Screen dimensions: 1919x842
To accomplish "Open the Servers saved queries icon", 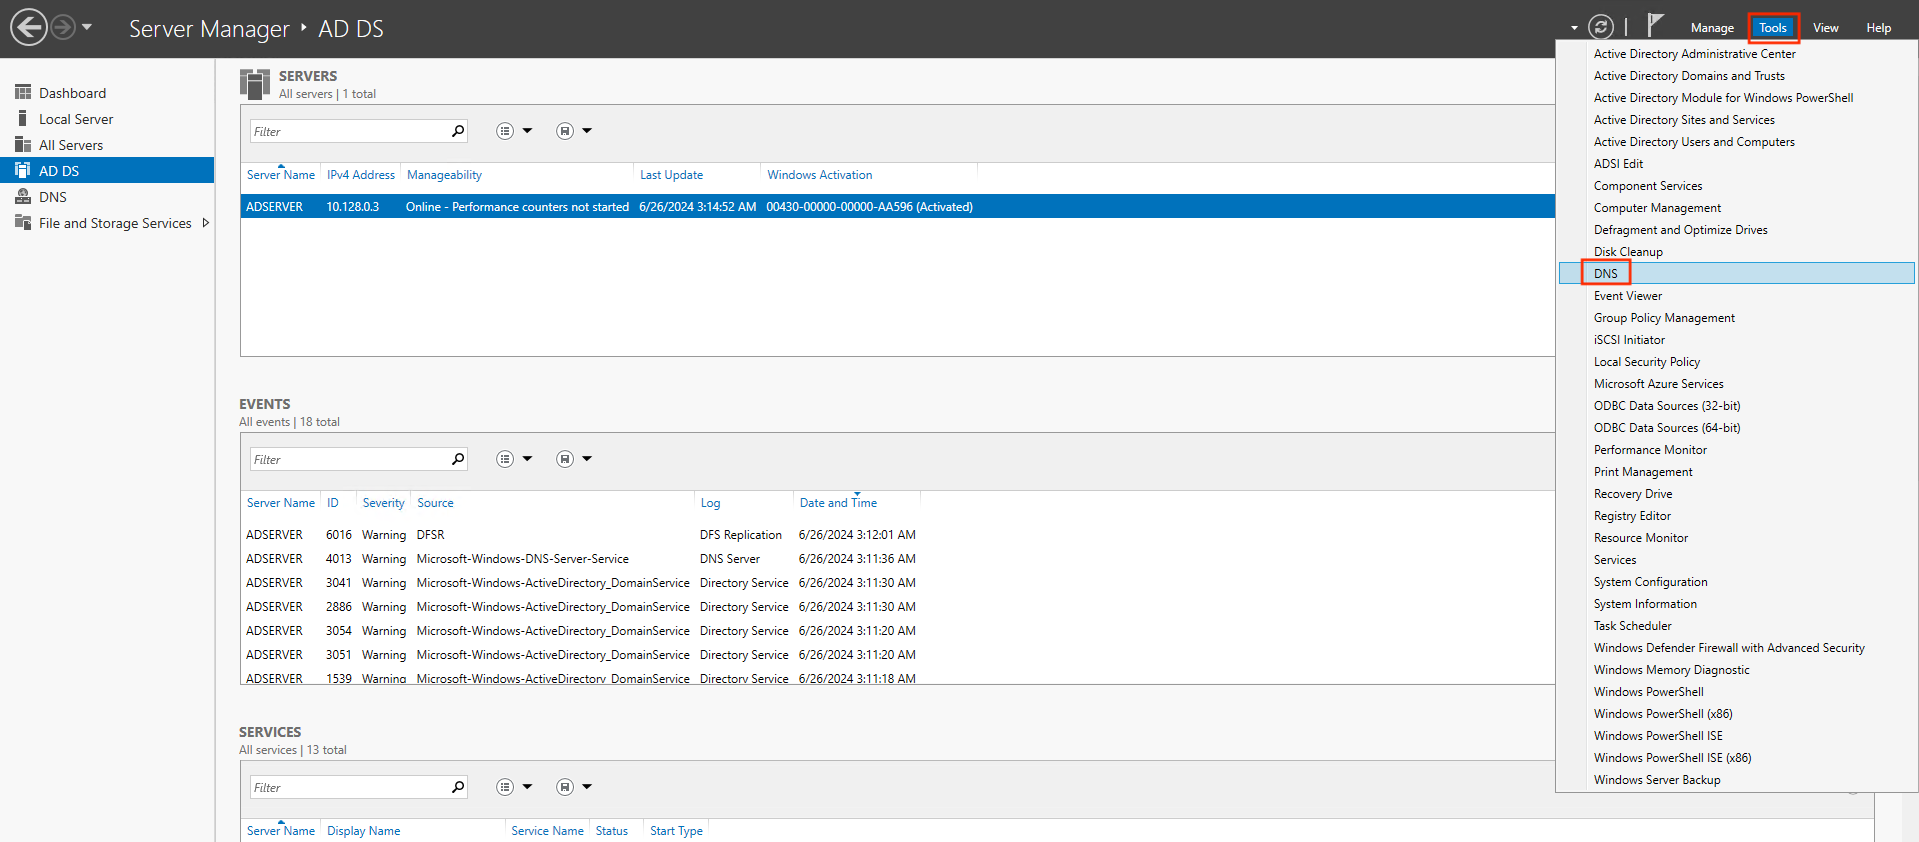I will coord(565,131).
